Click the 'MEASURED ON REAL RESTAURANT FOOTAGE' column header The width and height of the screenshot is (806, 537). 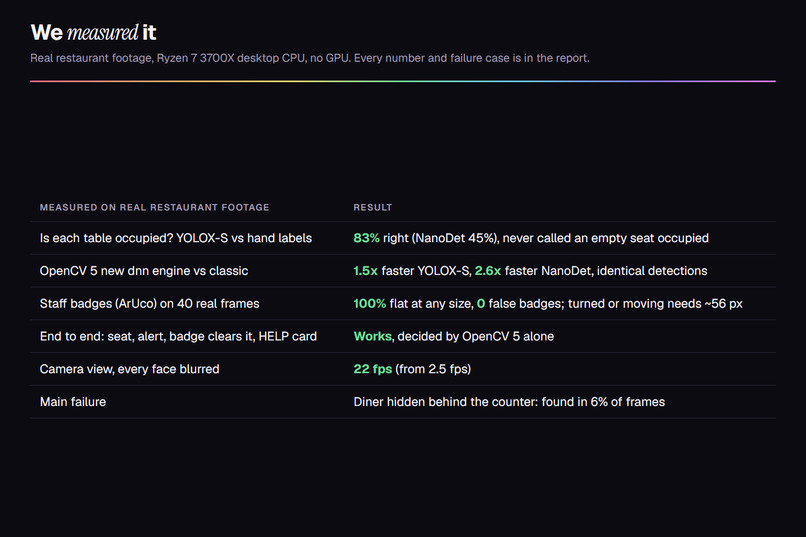coord(154,207)
